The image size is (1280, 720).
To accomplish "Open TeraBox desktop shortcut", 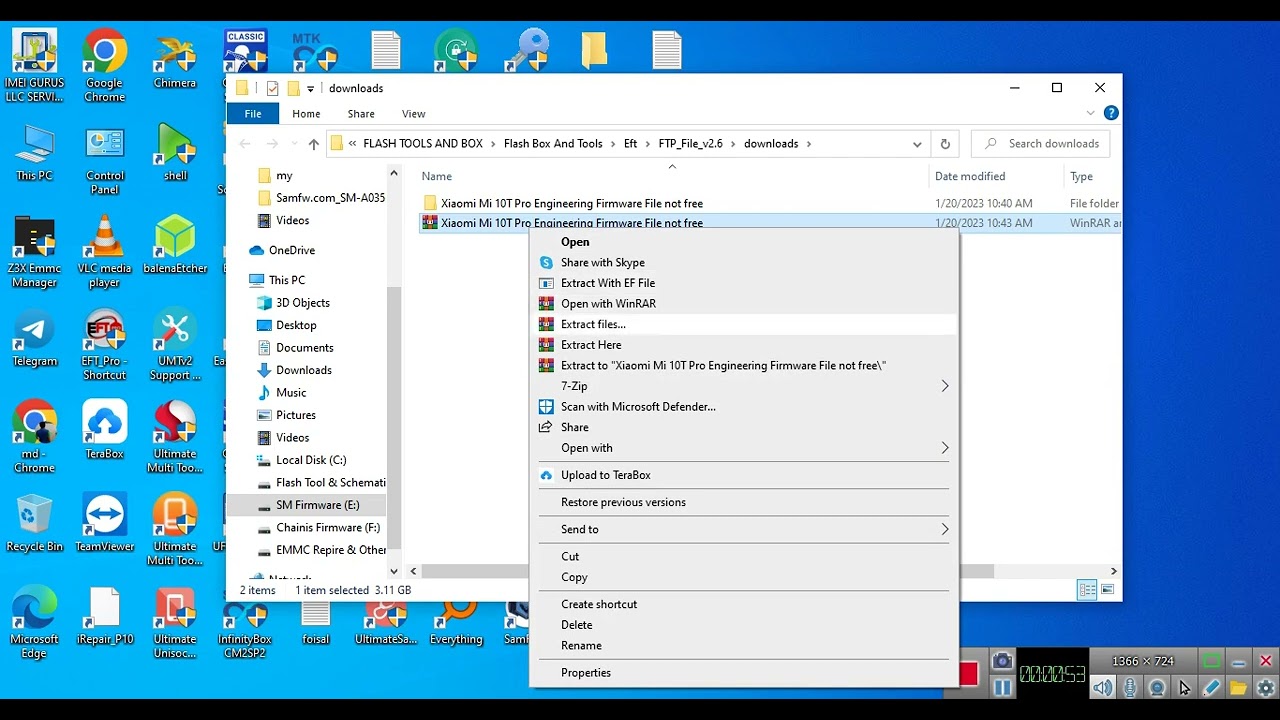I will 105,430.
